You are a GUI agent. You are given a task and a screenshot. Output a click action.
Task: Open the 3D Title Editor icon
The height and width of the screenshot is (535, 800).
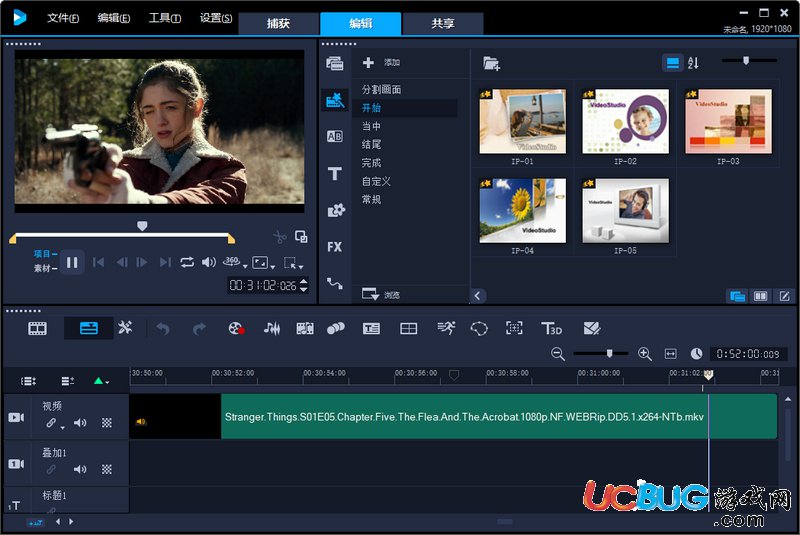pos(552,328)
